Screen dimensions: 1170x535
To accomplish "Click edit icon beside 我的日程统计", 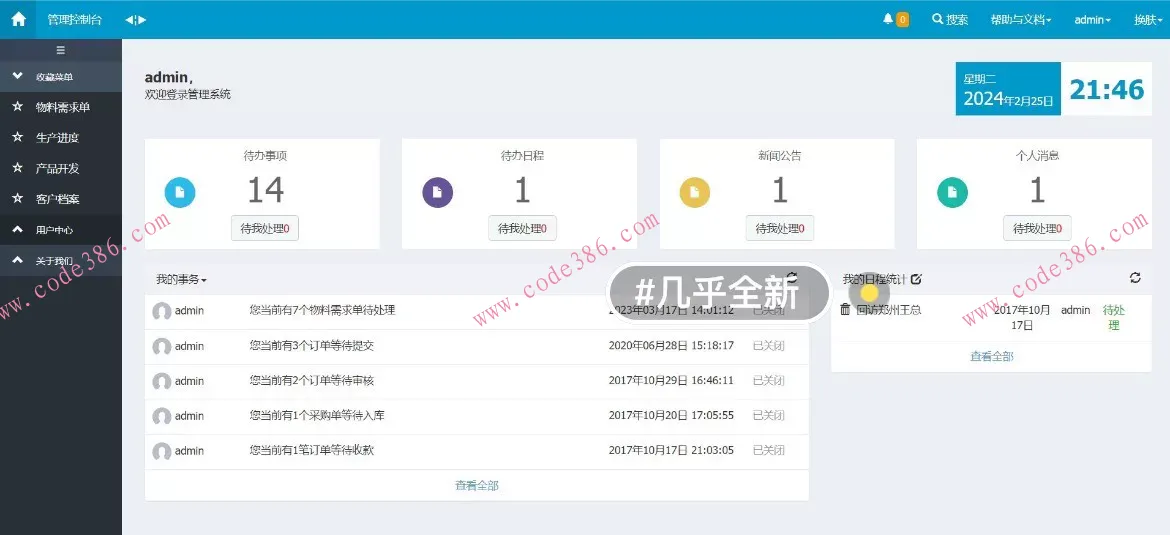I will pos(917,279).
